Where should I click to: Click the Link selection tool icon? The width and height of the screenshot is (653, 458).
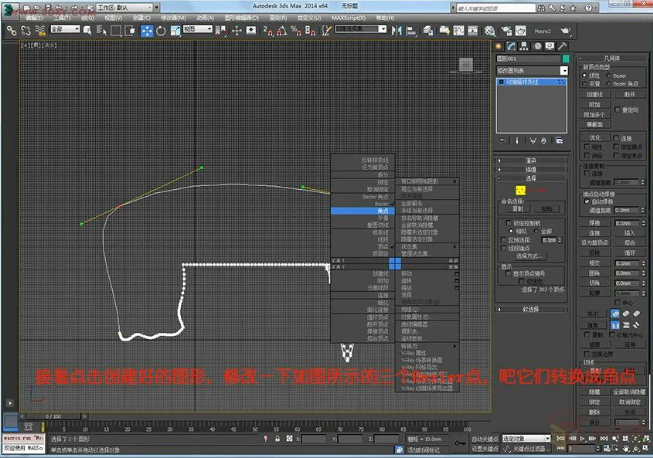pos(11,31)
